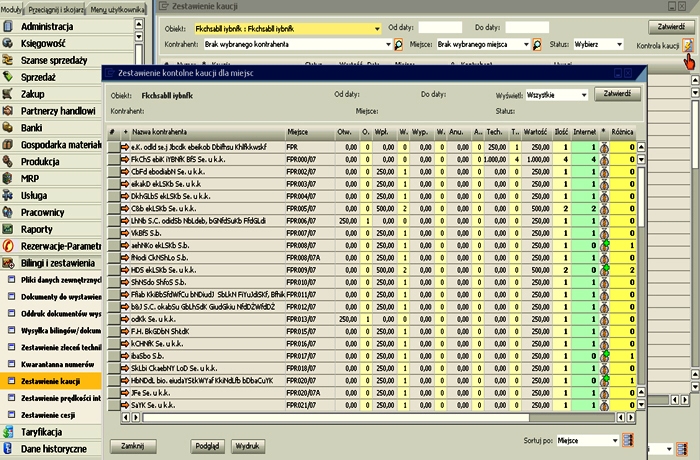Select Zestawienie kaucji menu item
700x460 pixels.
[50, 381]
